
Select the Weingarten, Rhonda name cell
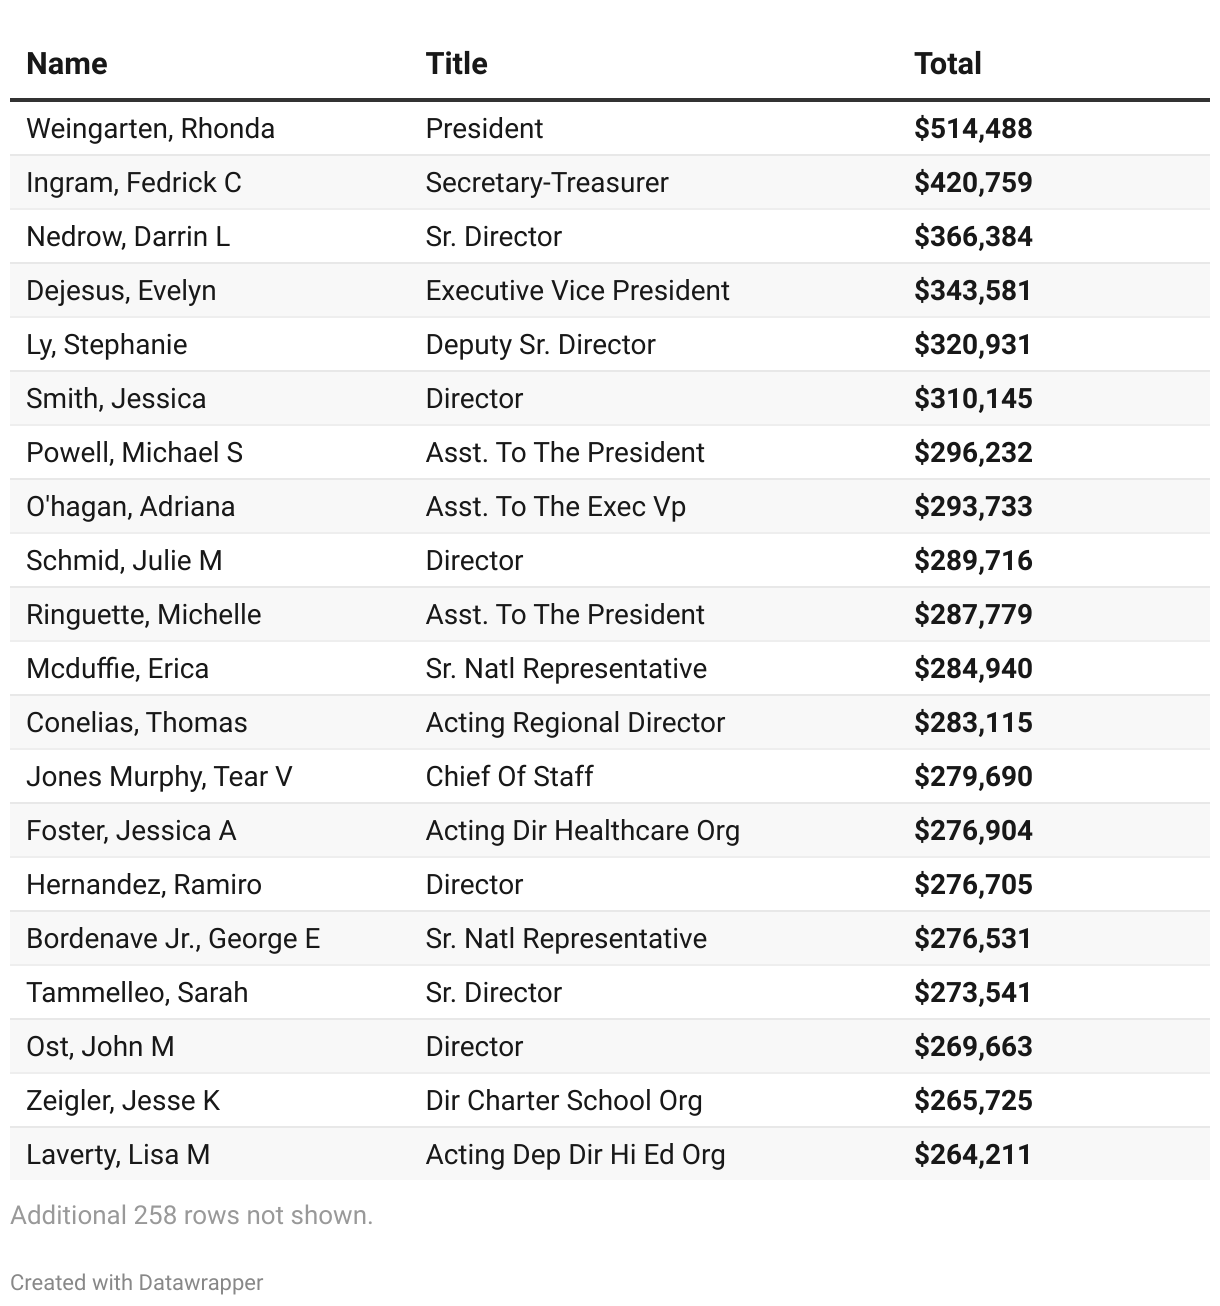point(150,129)
